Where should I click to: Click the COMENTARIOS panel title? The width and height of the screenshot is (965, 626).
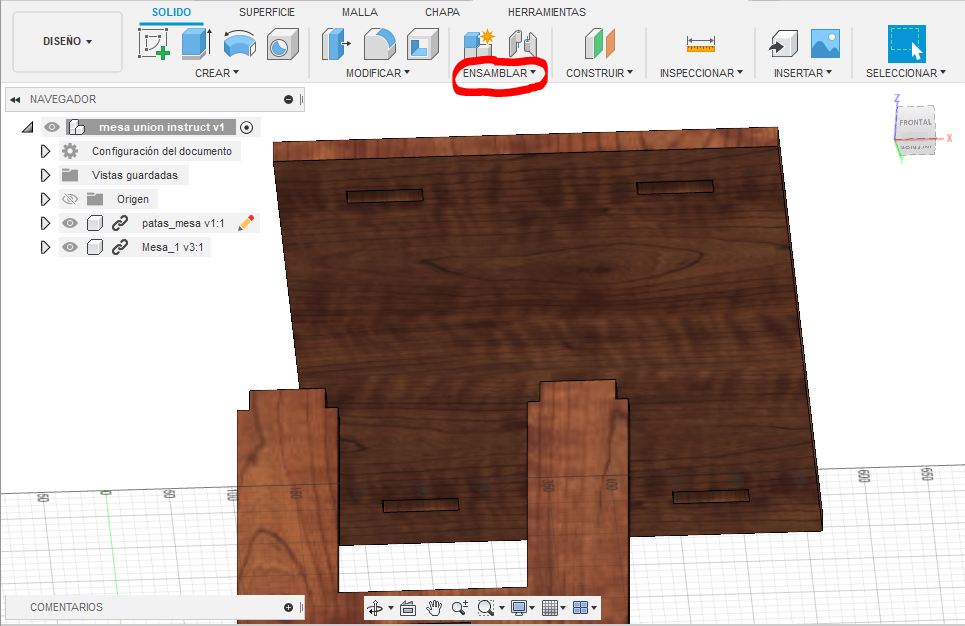[x=66, y=607]
